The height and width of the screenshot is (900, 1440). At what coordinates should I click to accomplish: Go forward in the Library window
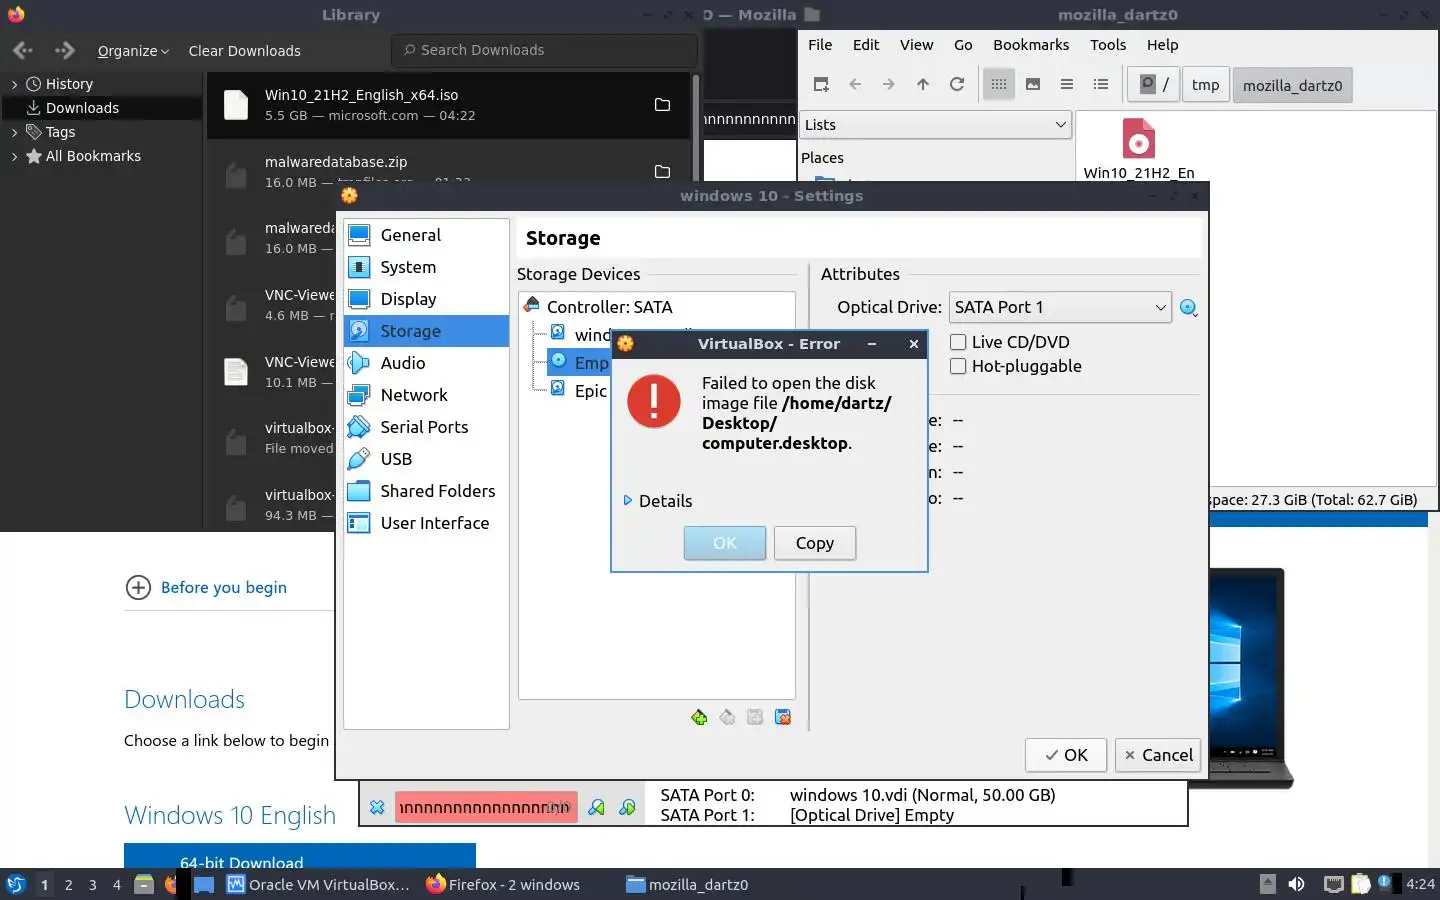(x=65, y=50)
